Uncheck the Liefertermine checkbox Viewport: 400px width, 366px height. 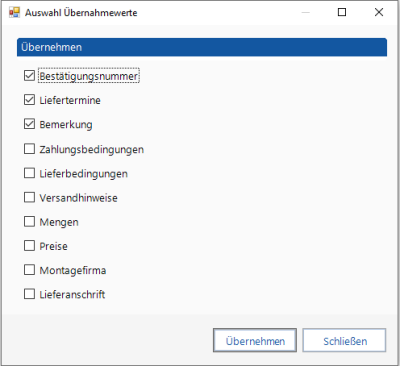[29, 100]
